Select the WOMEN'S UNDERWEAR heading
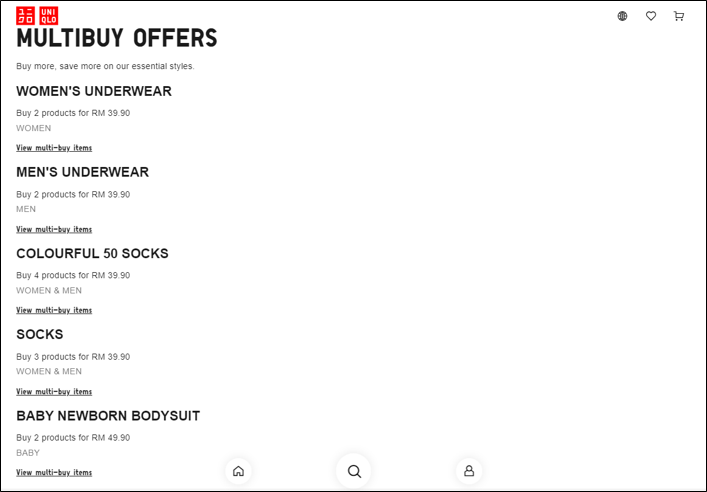707x492 pixels. click(x=94, y=91)
